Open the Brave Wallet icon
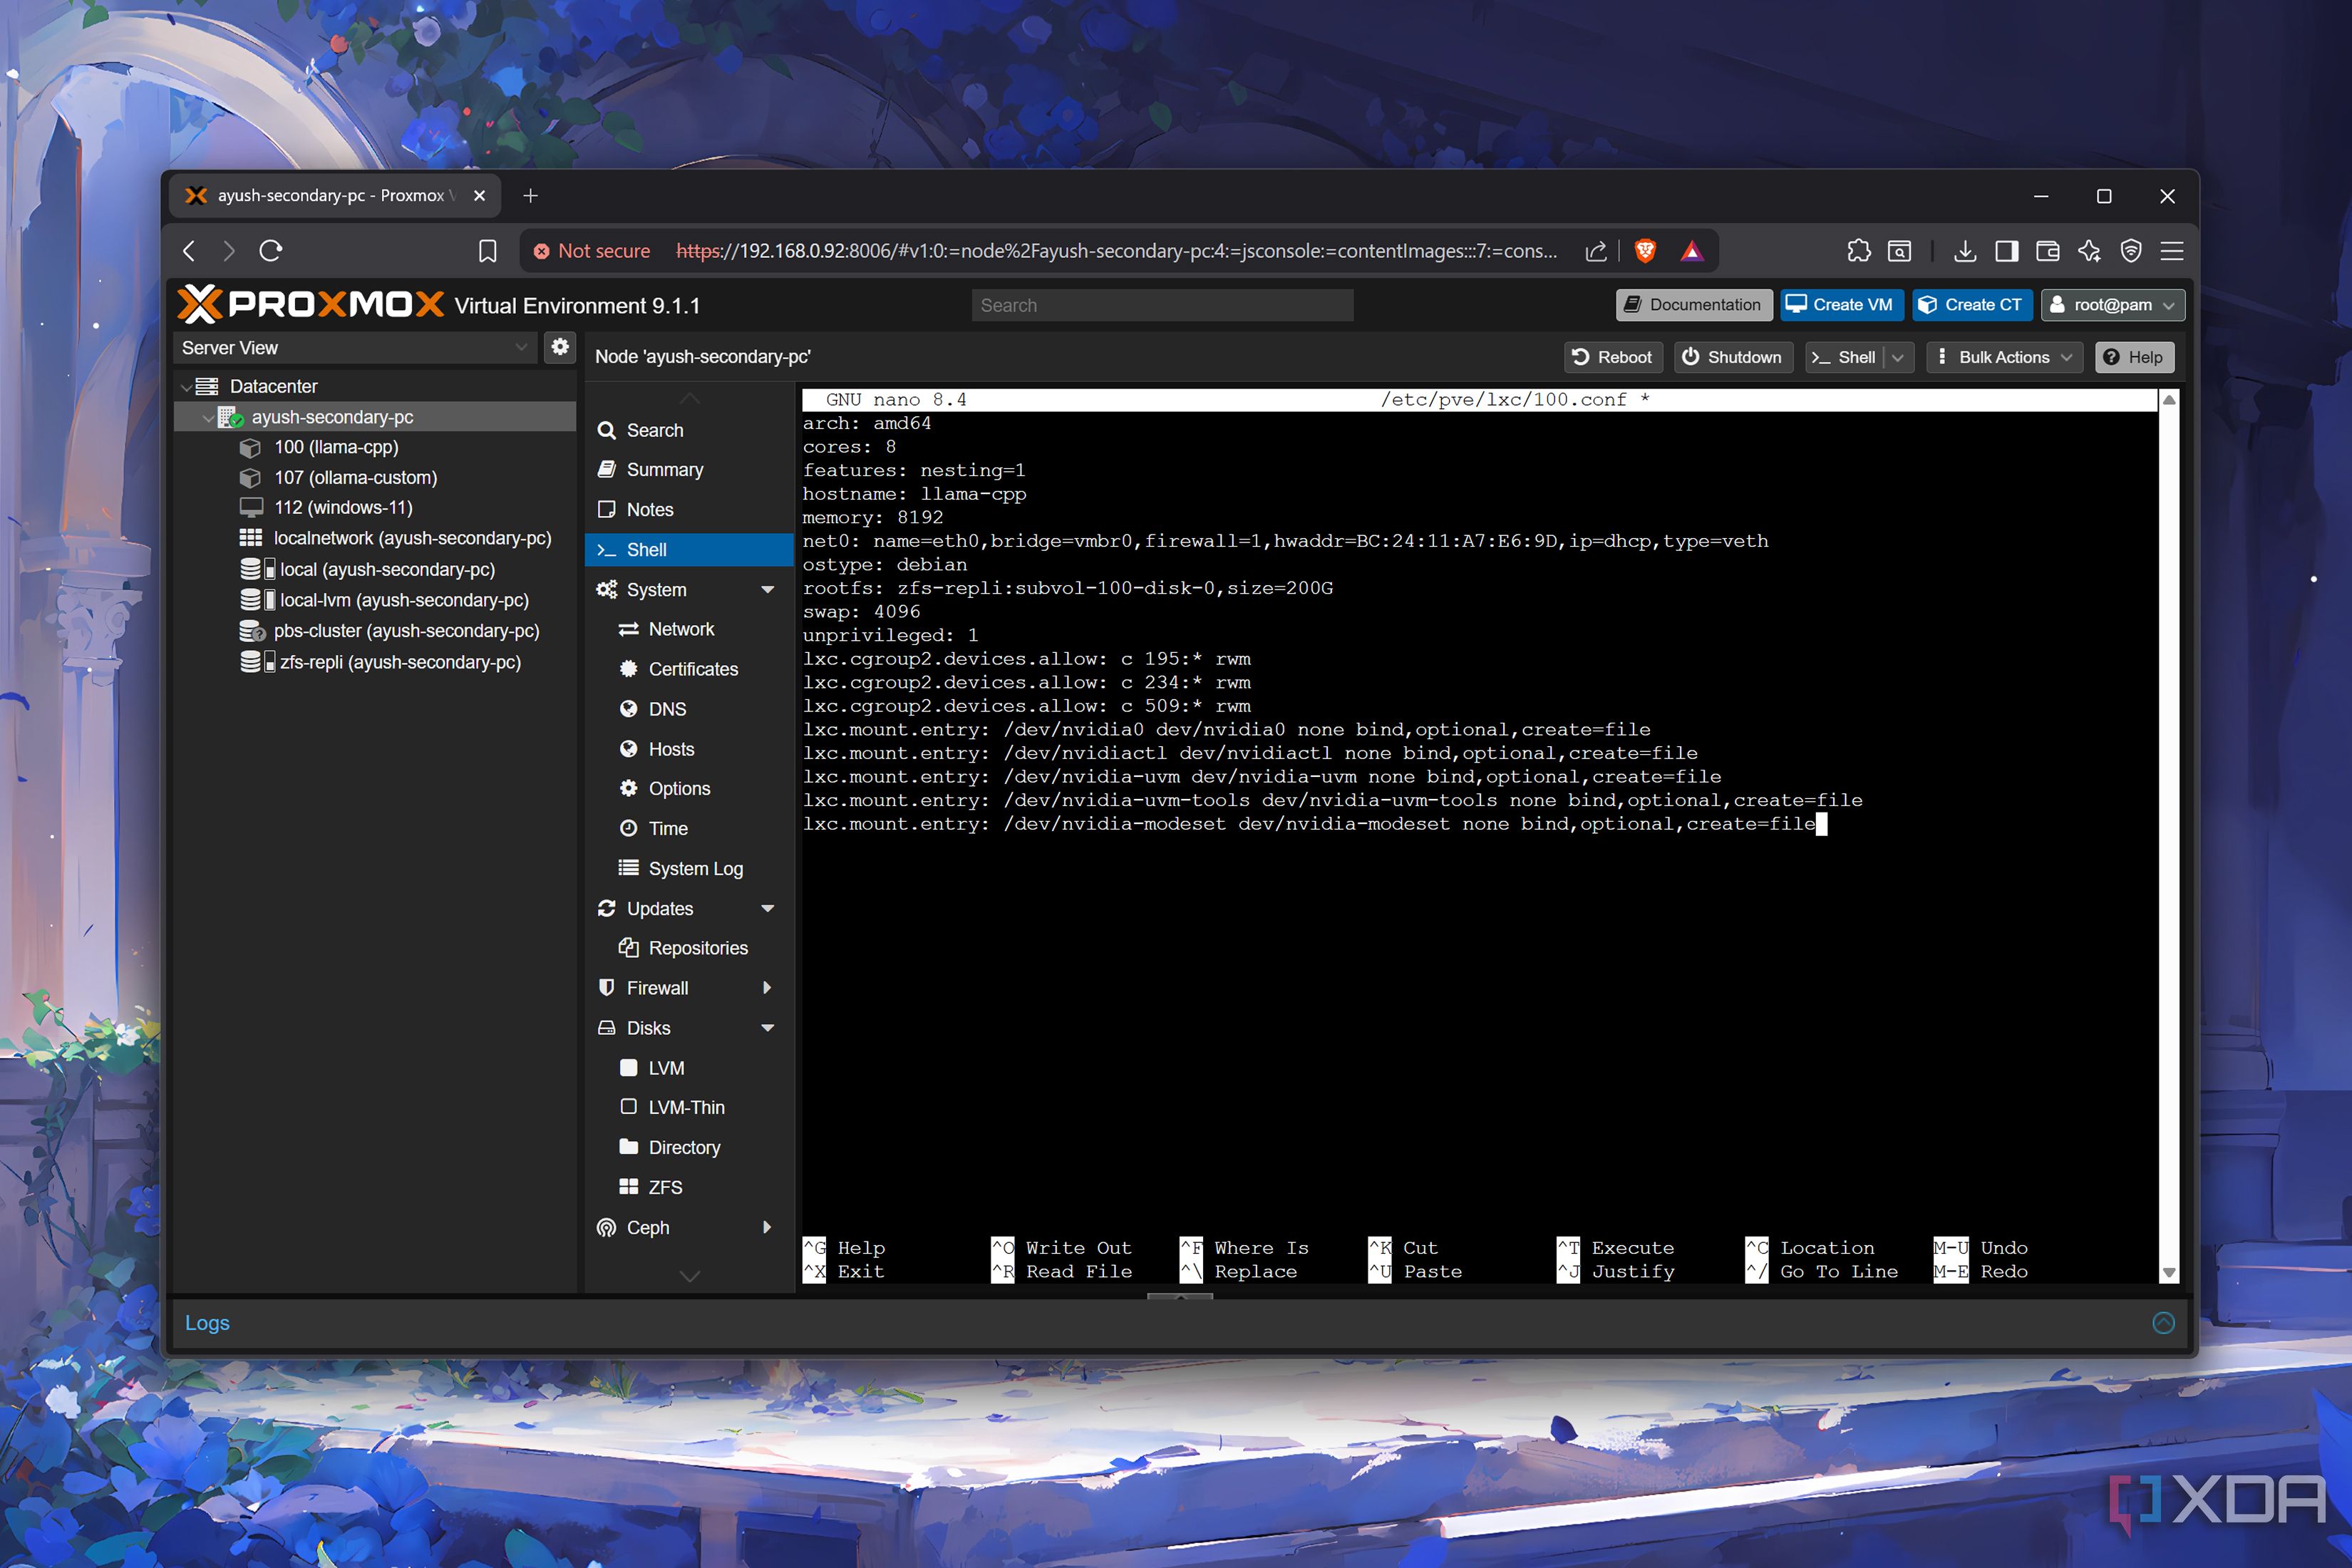 2047,251
